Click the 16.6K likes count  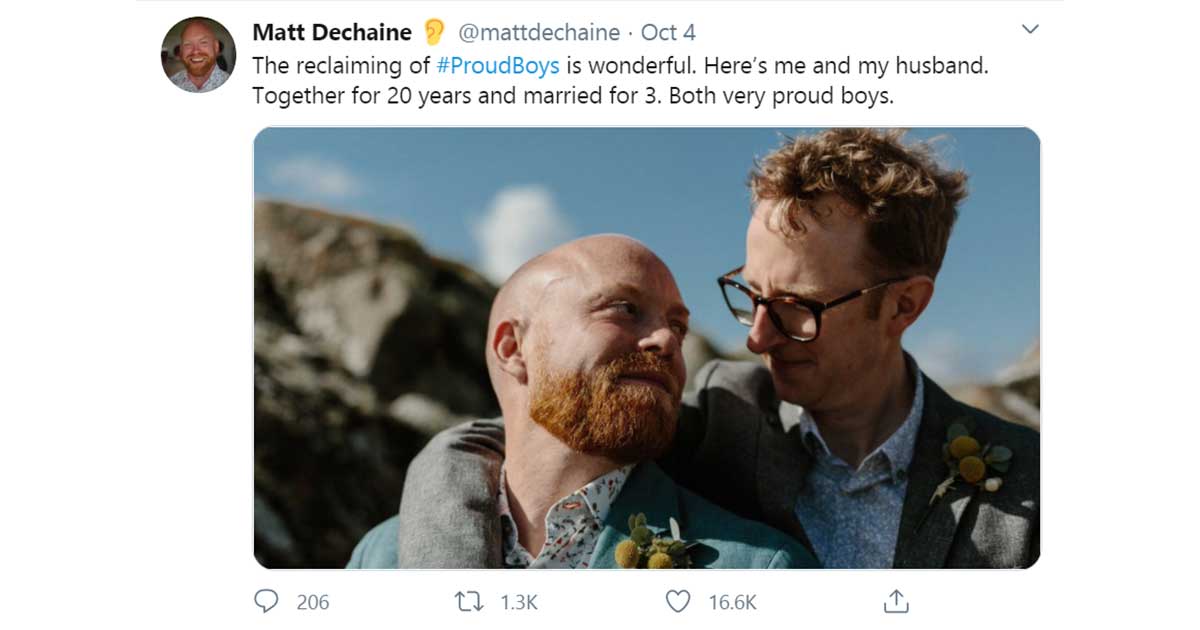coord(733,602)
